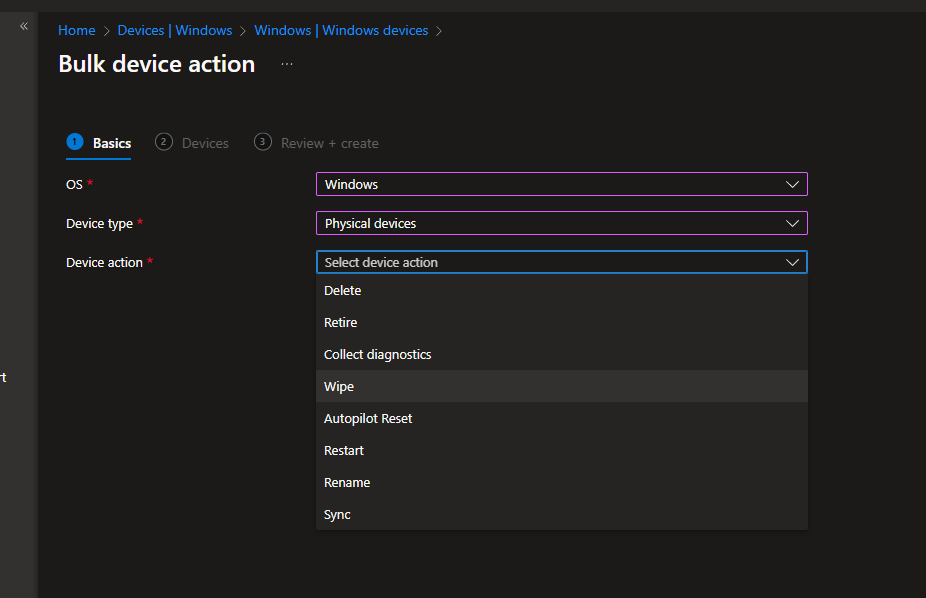This screenshot has width=926, height=598.
Task: Open the ellipsis menu beside Bulk device action
Action: [x=287, y=64]
